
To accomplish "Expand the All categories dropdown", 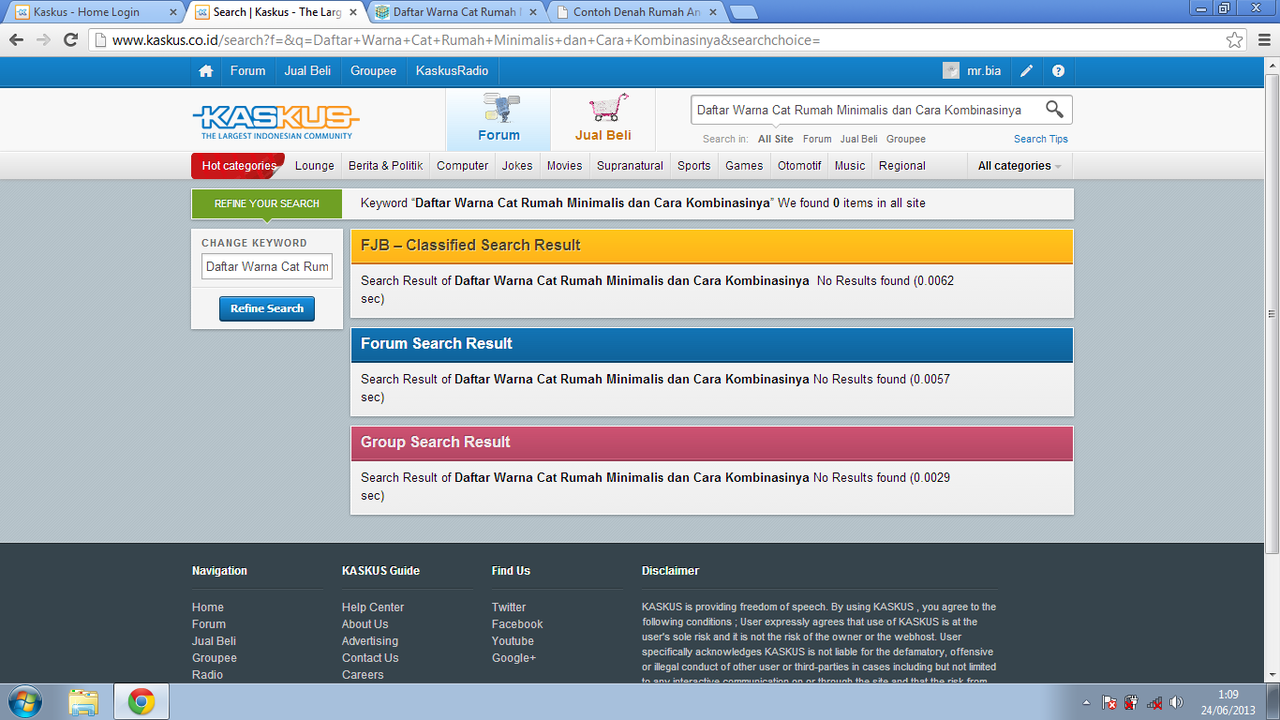I will click(1020, 166).
